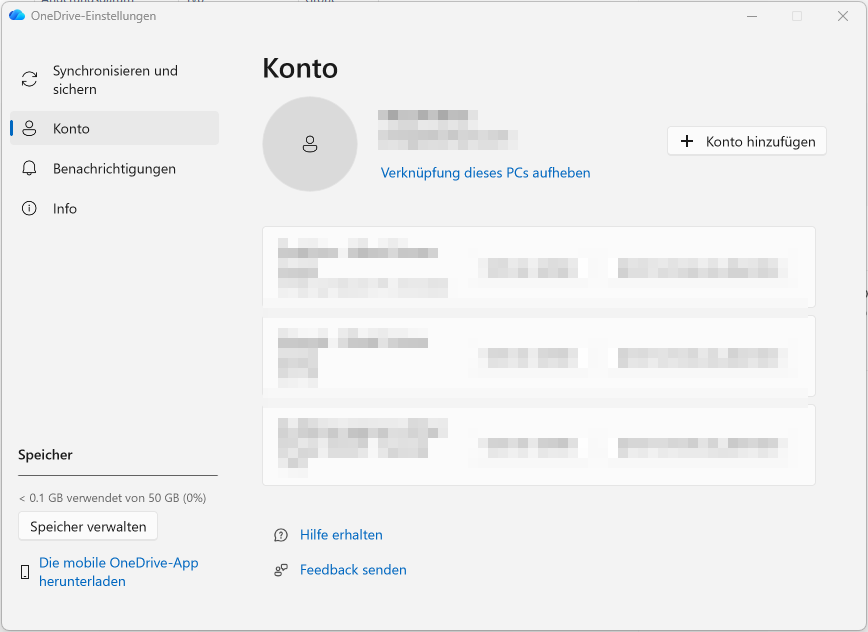Click the feedback person icon
This screenshot has height=632, width=868.
coord(281,570)
